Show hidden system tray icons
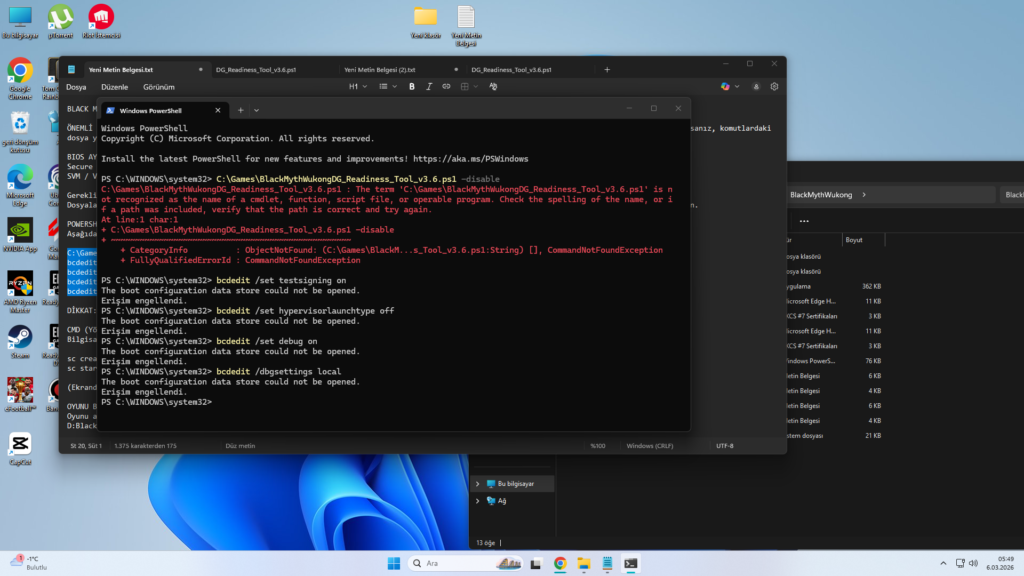This screenshot has width=1024, height=576. click(x=943, y=564)
